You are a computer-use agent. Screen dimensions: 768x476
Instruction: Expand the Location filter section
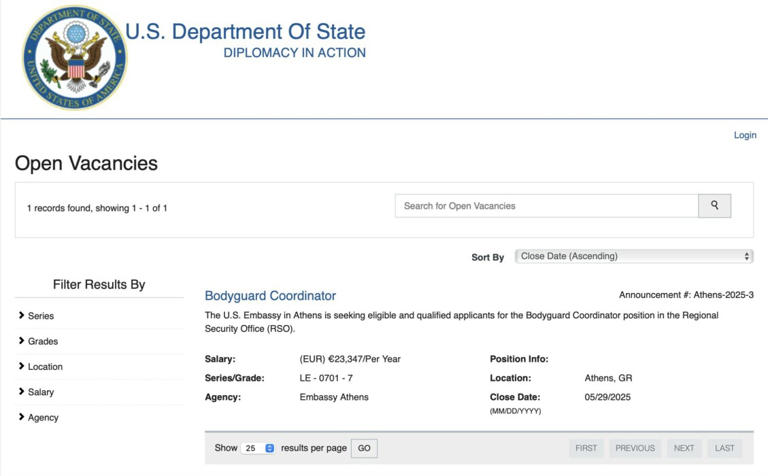coord(45,367)
